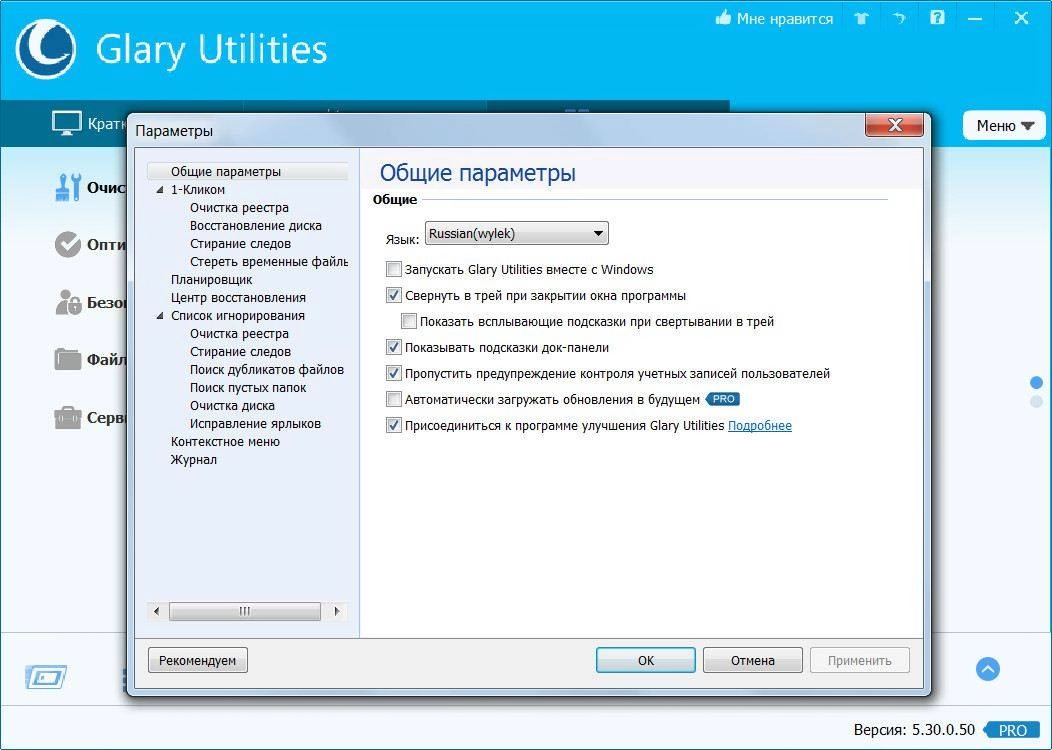Select Центр восстановления tree item
This screenshot has height=750, width=1052.
(238, 298)
